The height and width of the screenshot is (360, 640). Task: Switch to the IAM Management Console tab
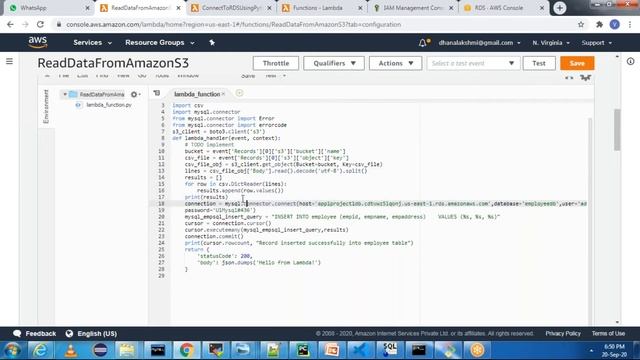coord(413,8)
